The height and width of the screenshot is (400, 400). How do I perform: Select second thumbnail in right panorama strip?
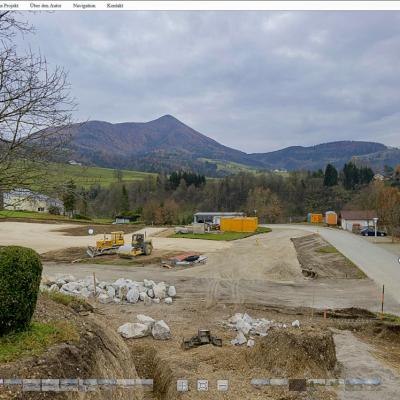tap(279, 382)
